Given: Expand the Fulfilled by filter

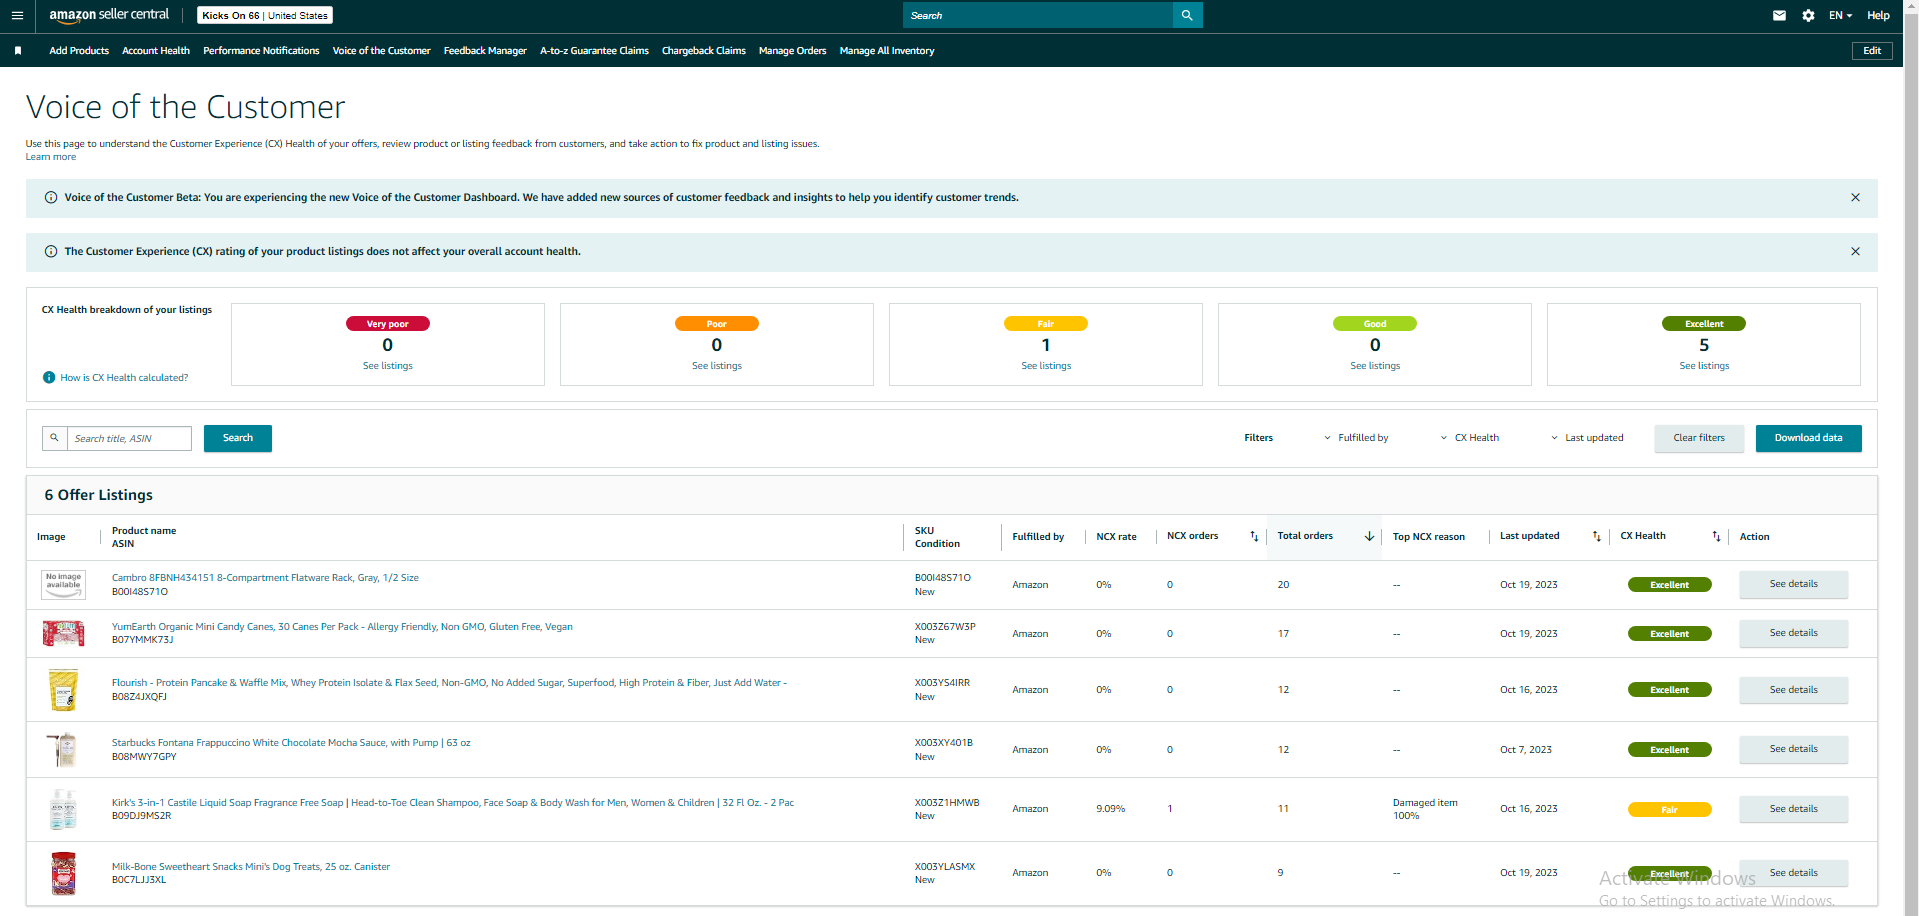Looking at the screenshot, I should tap(1356, 438).
